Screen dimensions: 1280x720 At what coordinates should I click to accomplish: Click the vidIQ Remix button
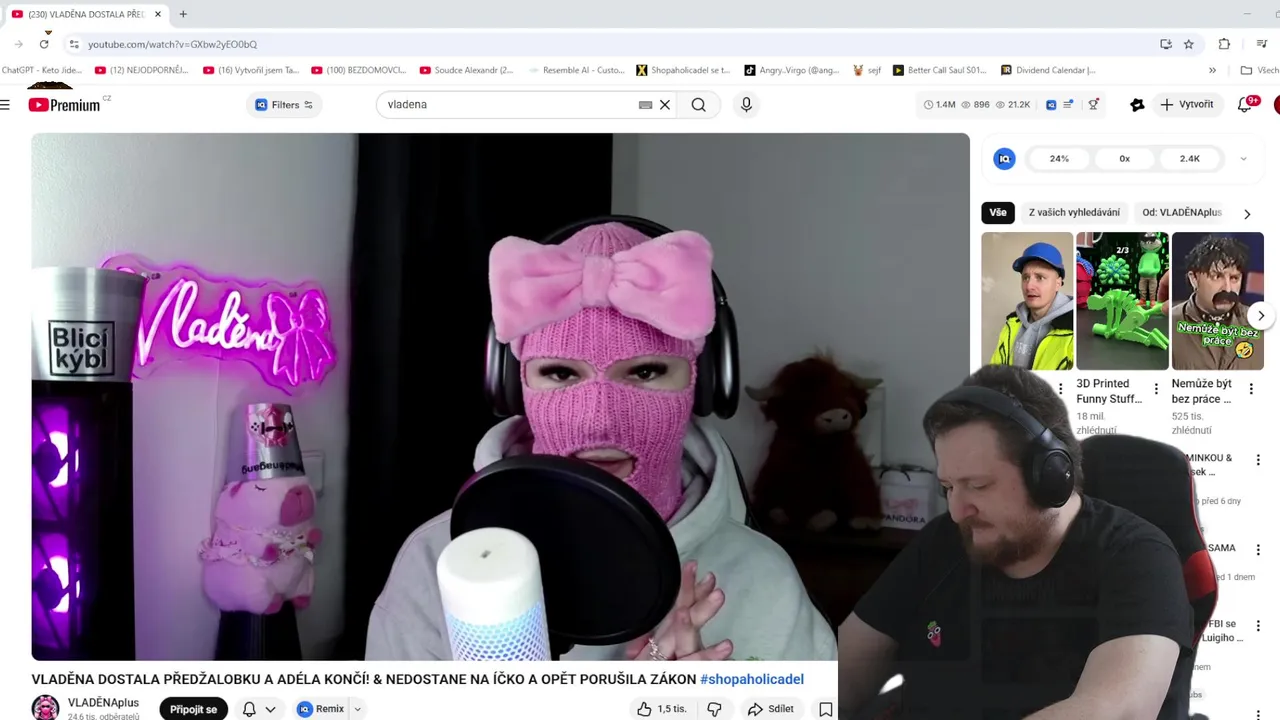click(x=320, y=709)
